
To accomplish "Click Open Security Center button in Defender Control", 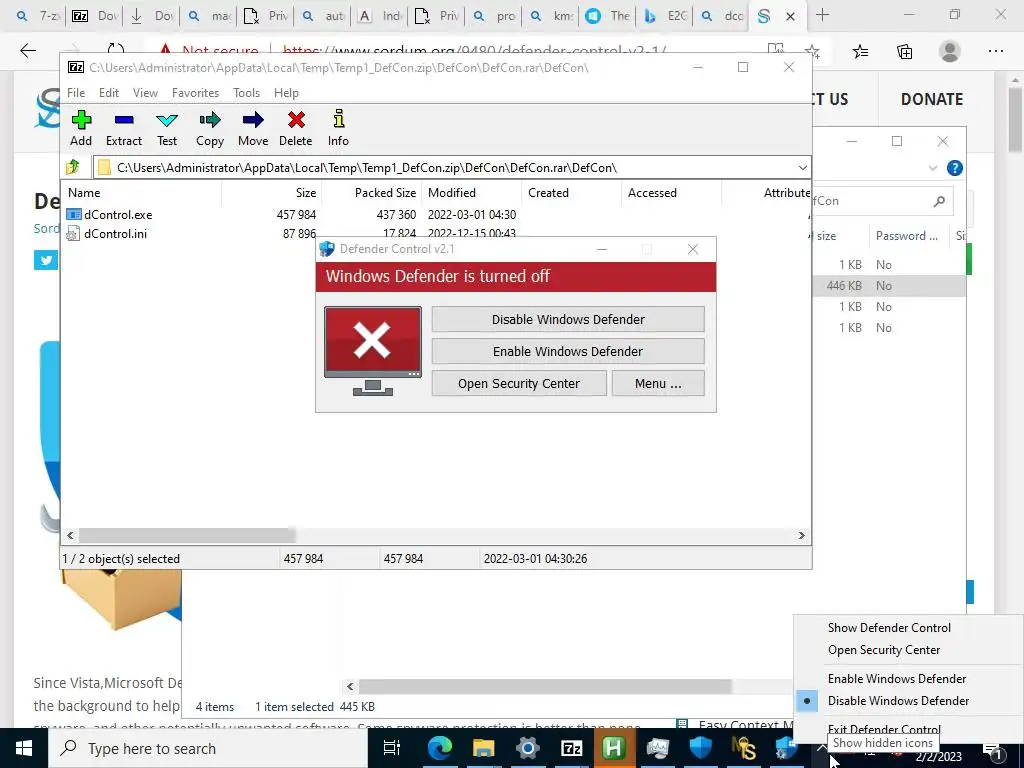I will pos(519,383).
